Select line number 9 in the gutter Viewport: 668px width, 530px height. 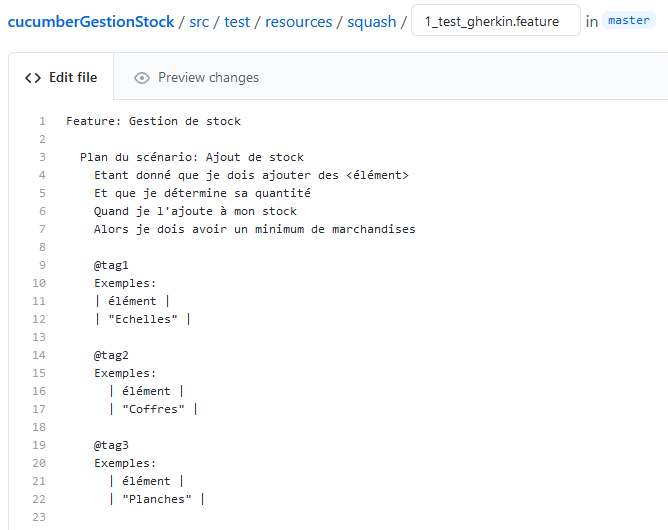42,265
